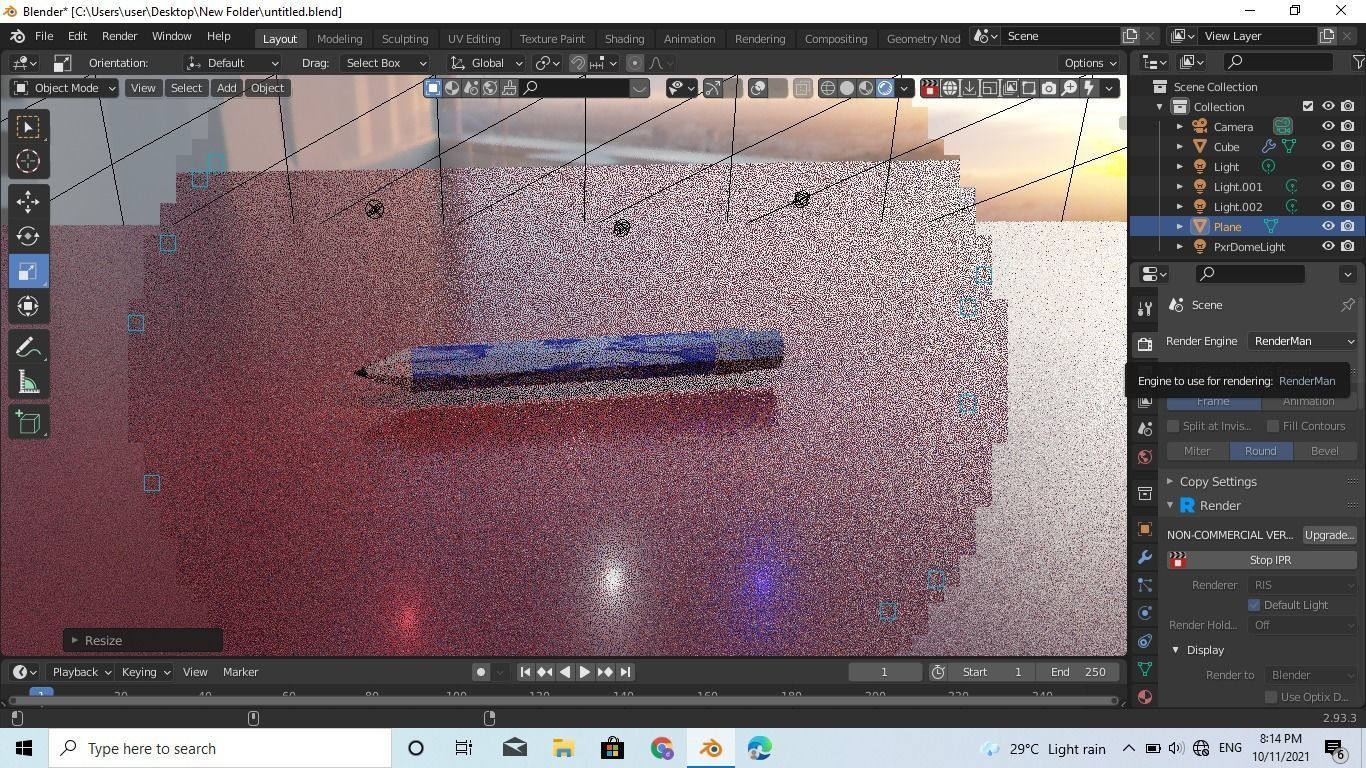Viewport: 1366px width, 768px height.
Task: Uncheck Collection exclude checkbox
Action: pos(1308,107)
